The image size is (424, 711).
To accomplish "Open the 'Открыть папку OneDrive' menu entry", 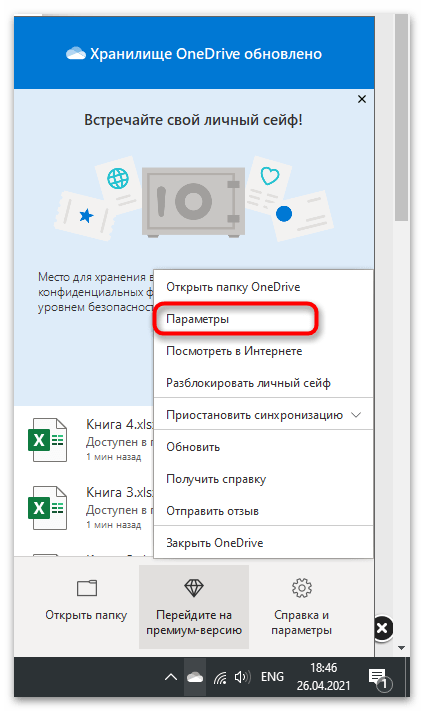I will (x=263, y=287).
